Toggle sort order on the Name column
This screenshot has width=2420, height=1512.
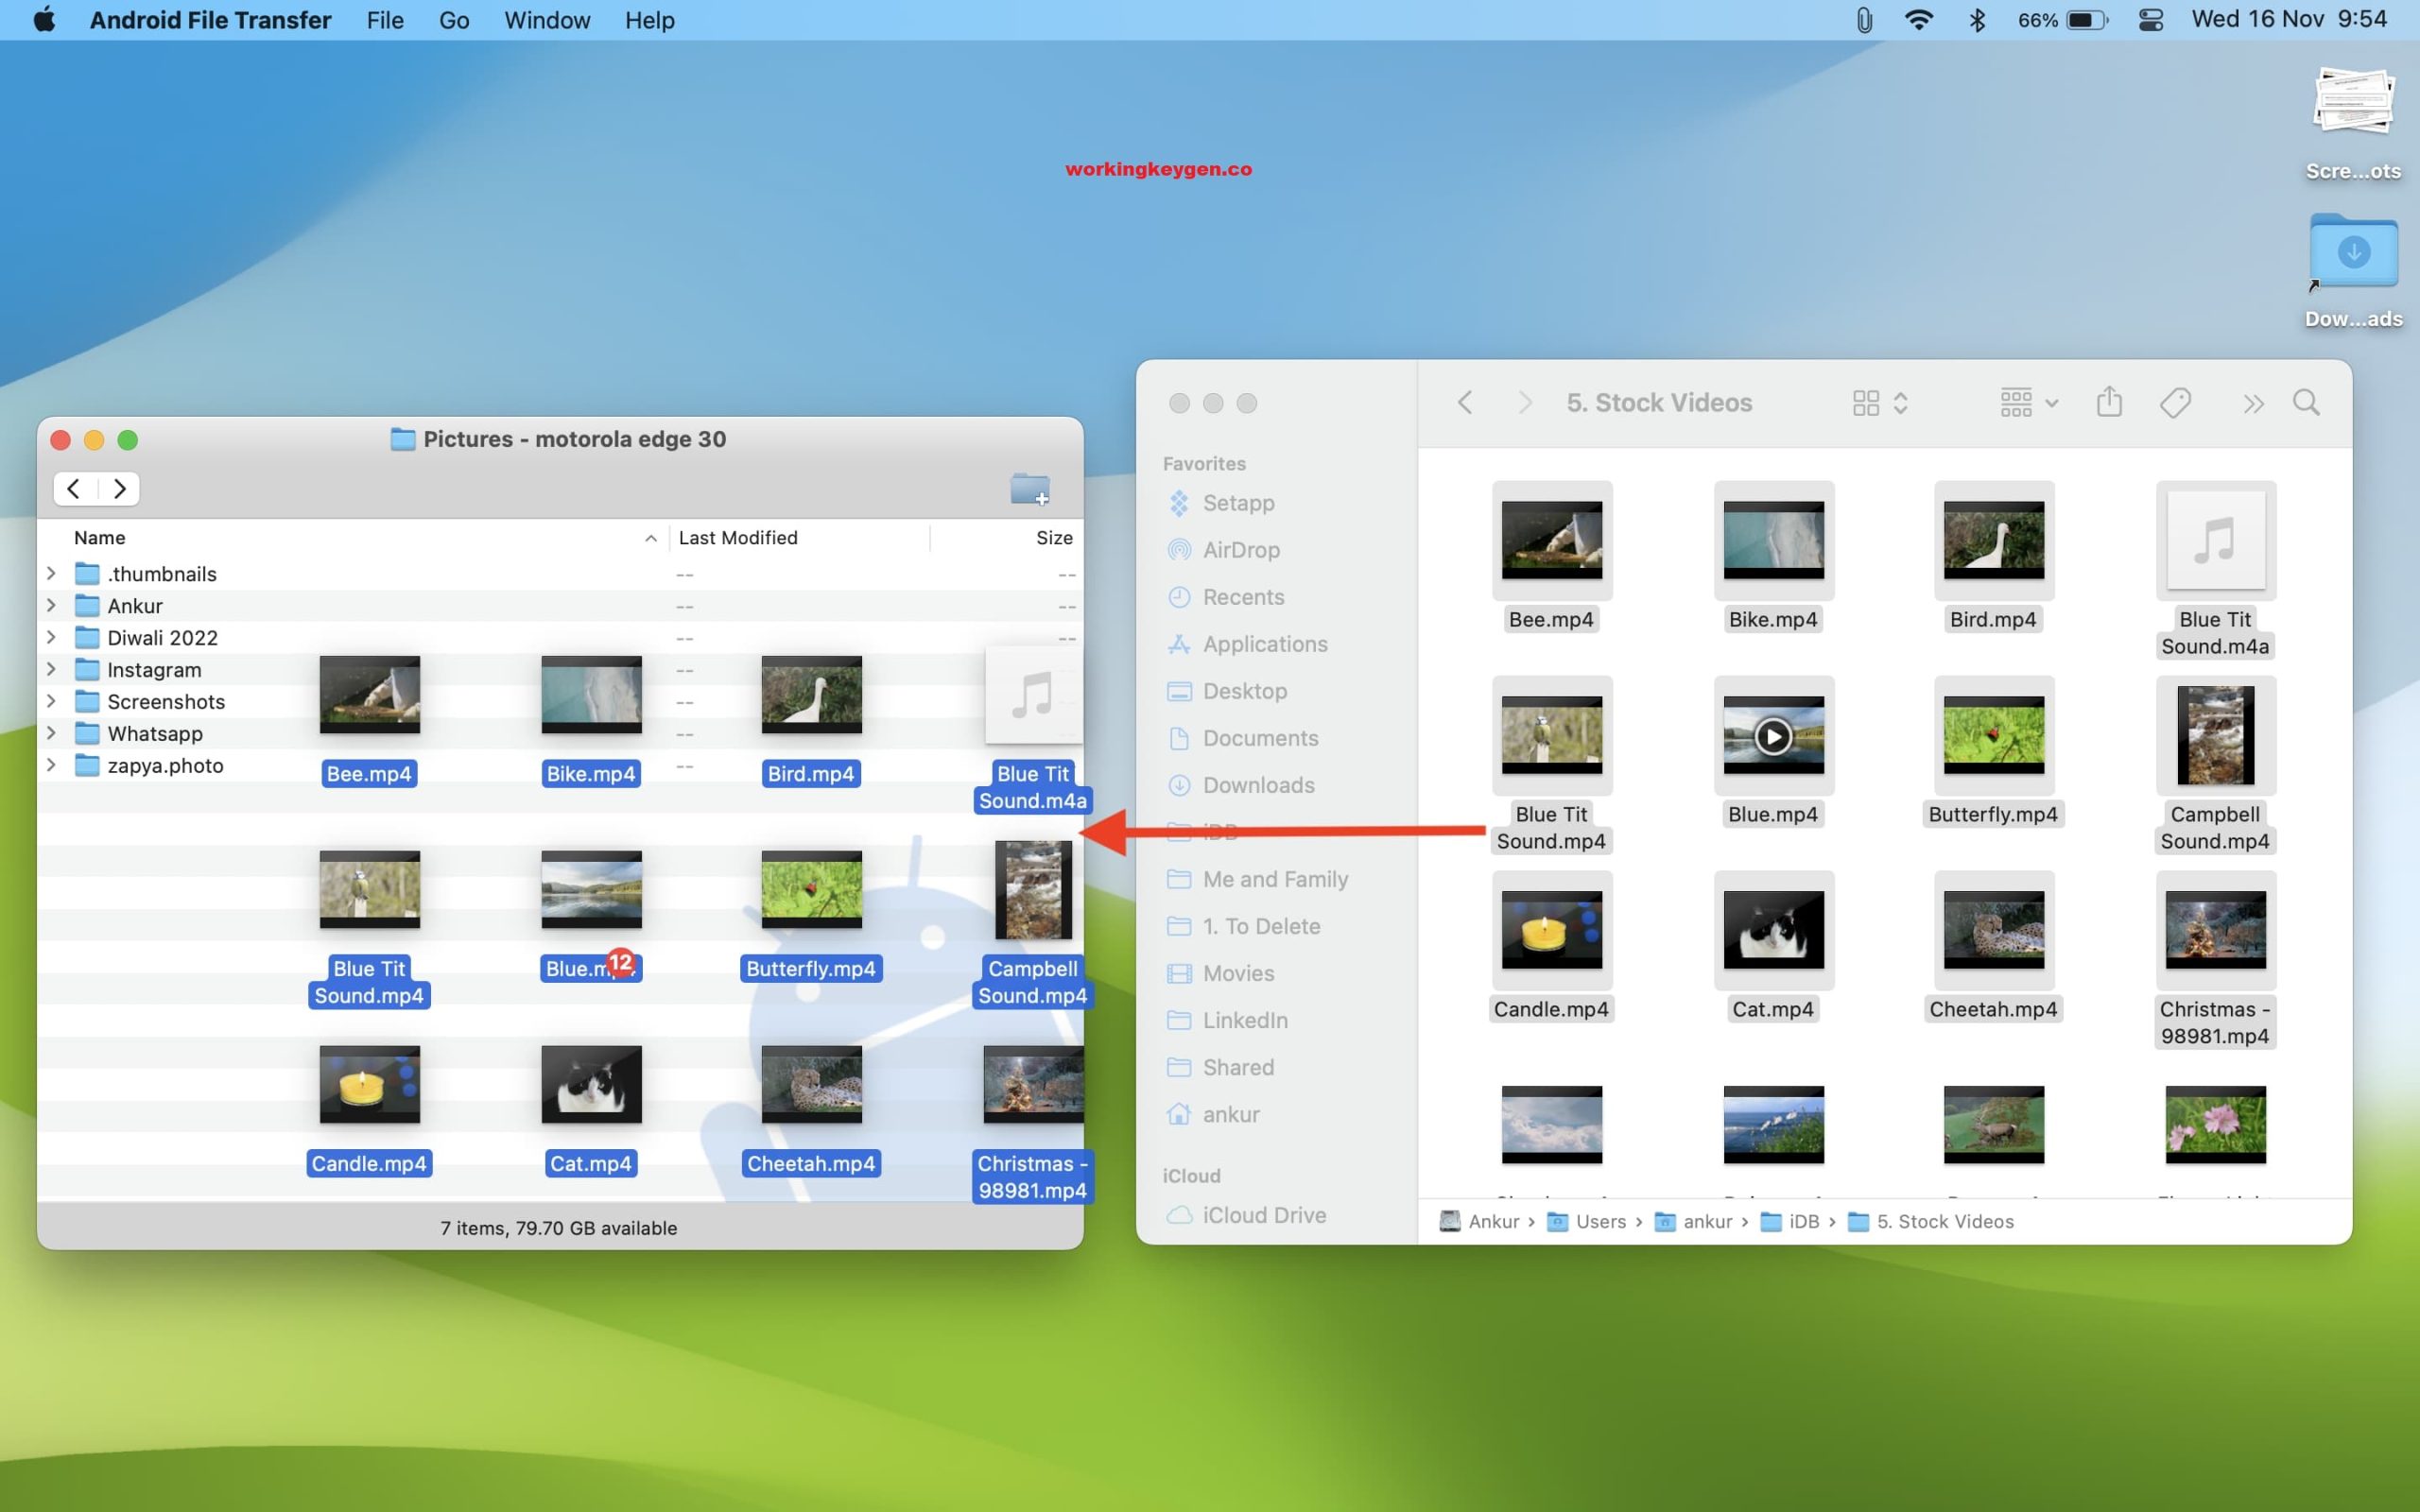(650, 537)
